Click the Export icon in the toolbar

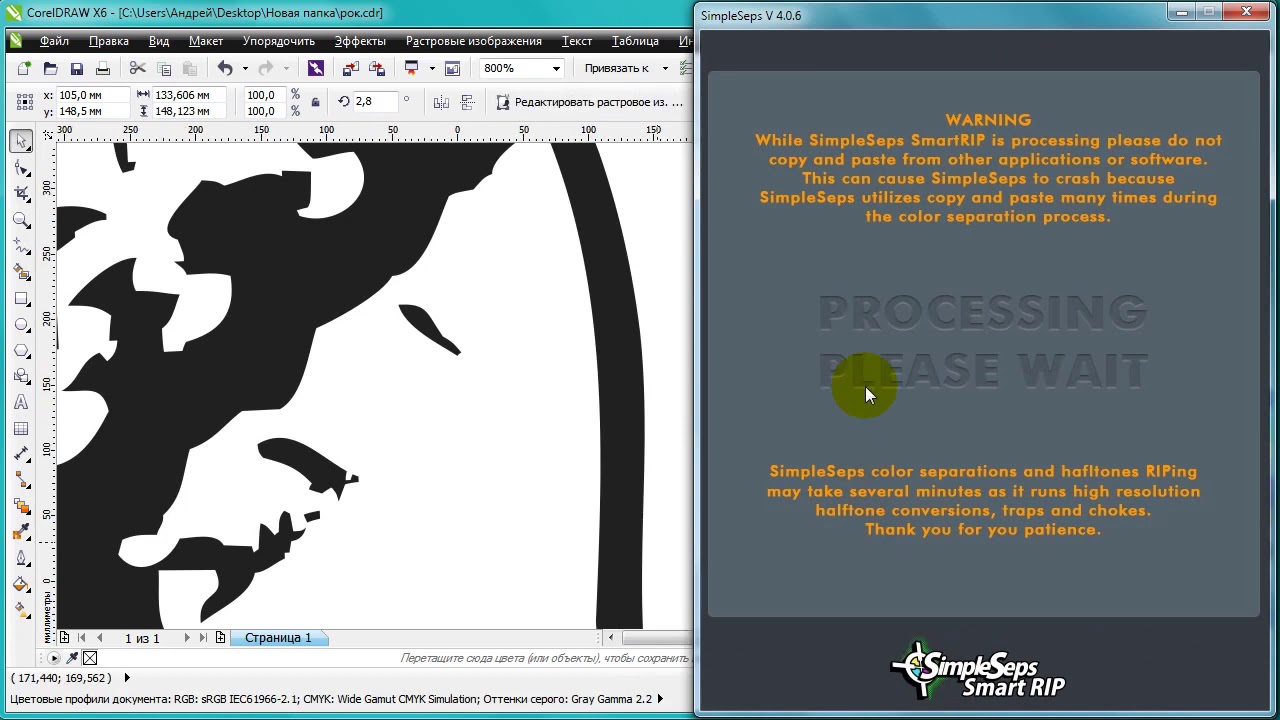(377, 69)
